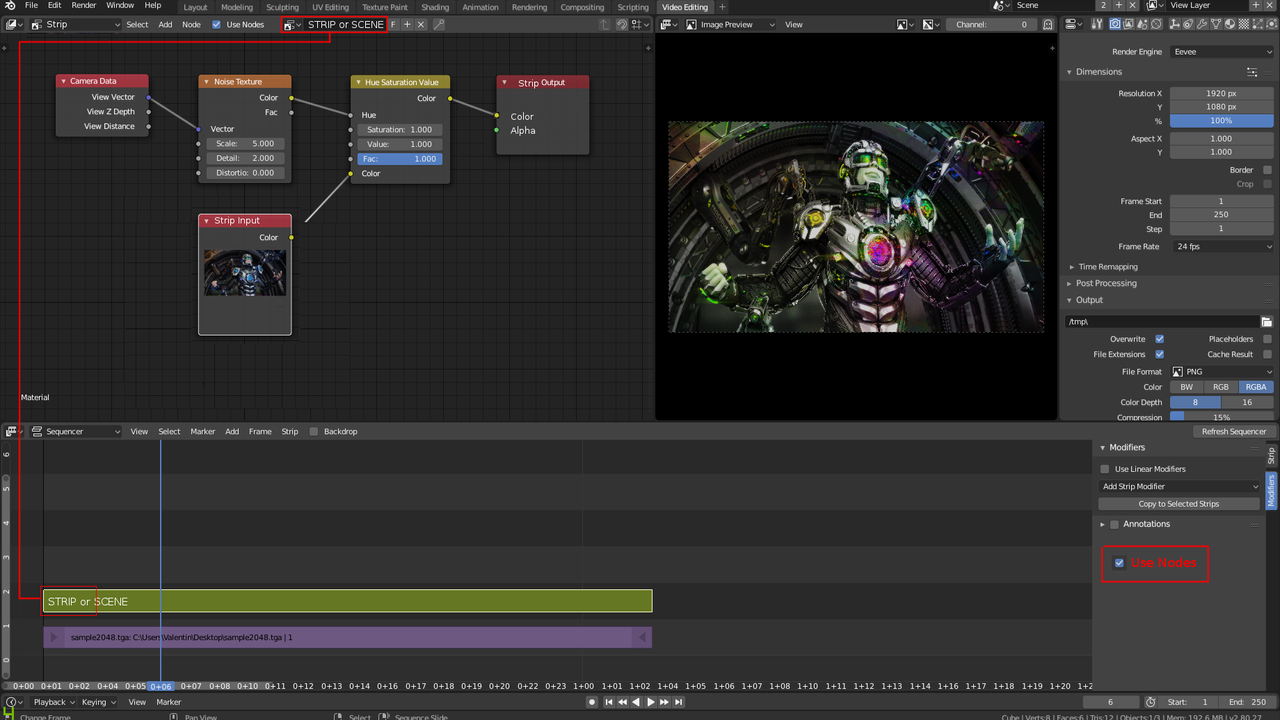Open the editor type selector in the node editor header
Viewport: 1280px width, 720px height.
(x=12, y=24)
